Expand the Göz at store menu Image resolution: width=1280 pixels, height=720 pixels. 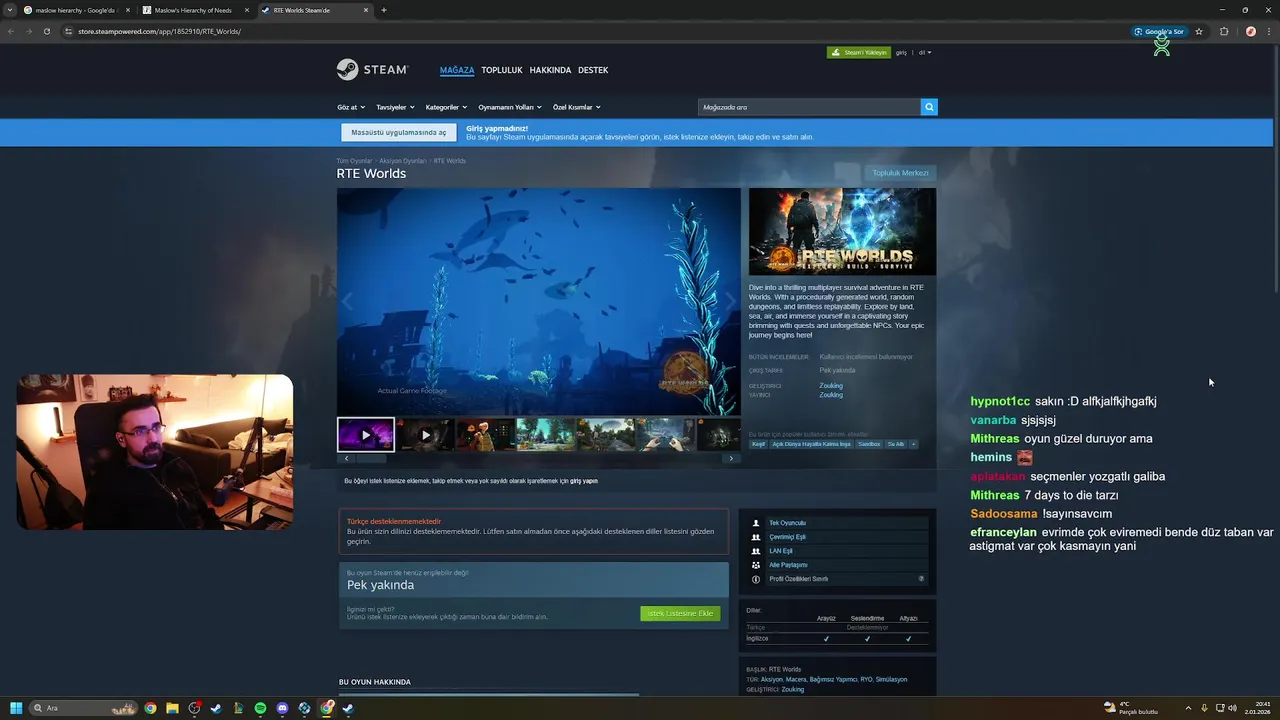(351, 107)
